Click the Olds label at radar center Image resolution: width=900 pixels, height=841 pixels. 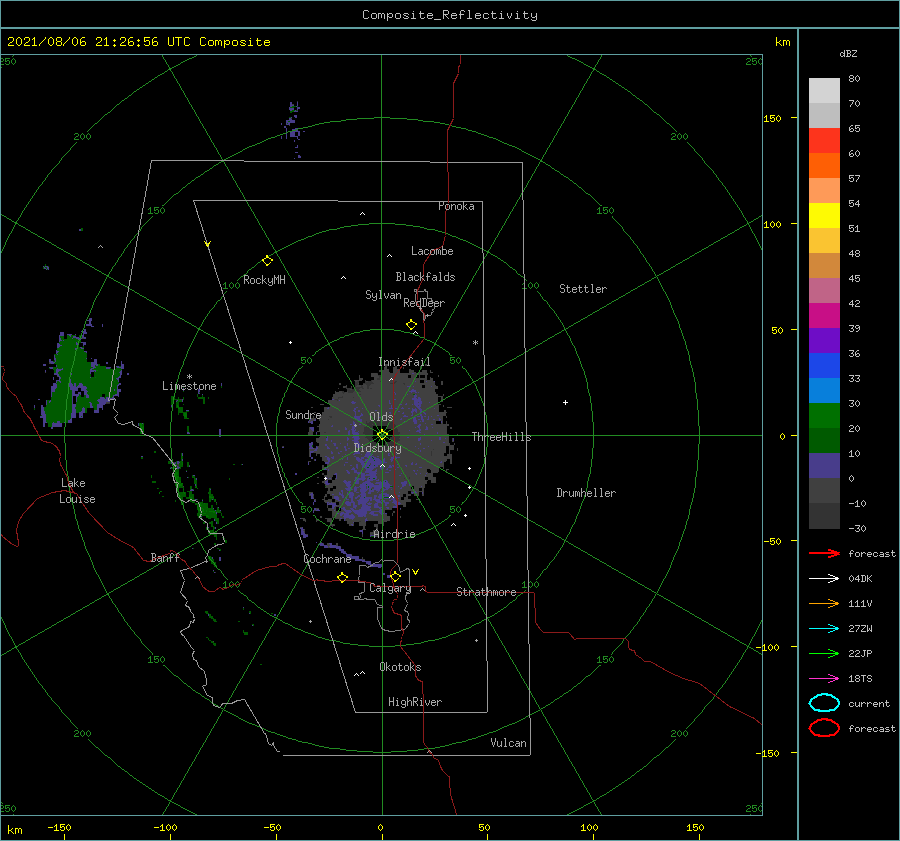click(x=381, y=417)
